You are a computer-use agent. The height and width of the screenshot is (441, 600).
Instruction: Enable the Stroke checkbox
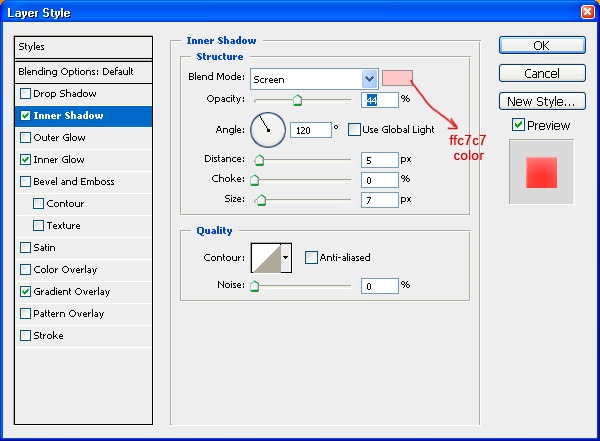[x=25, y=336]
